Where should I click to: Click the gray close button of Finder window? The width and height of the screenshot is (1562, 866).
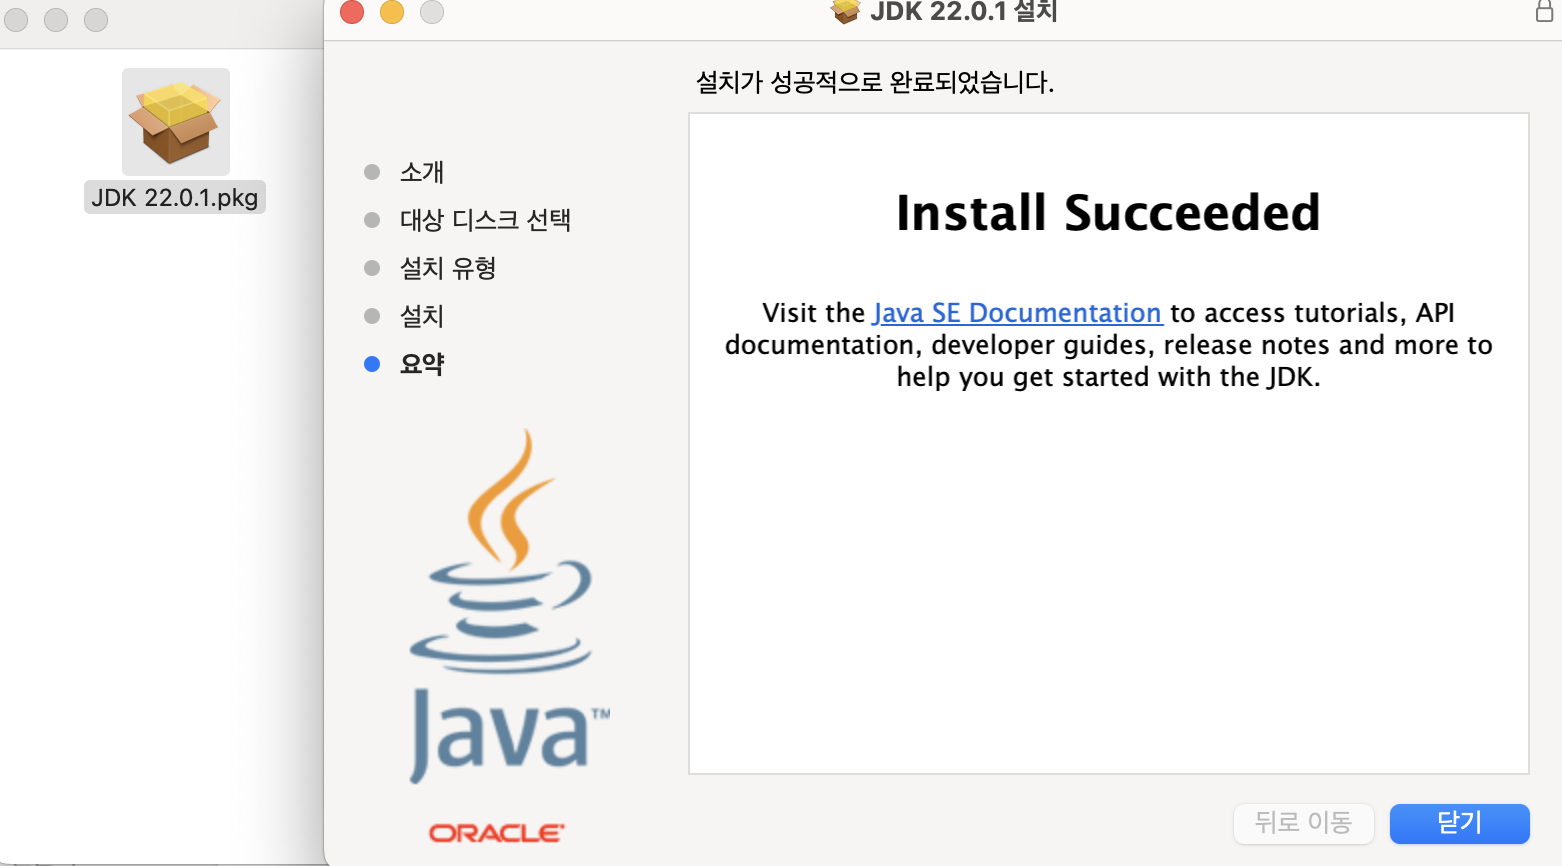point(16,19)
